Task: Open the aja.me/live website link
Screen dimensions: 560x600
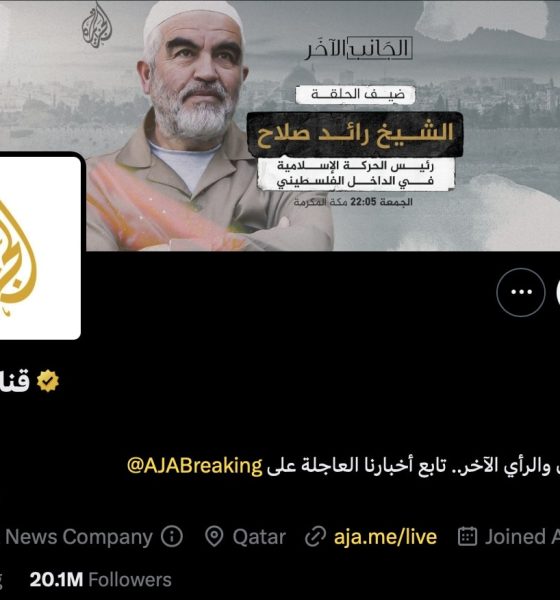Action: 385,536
